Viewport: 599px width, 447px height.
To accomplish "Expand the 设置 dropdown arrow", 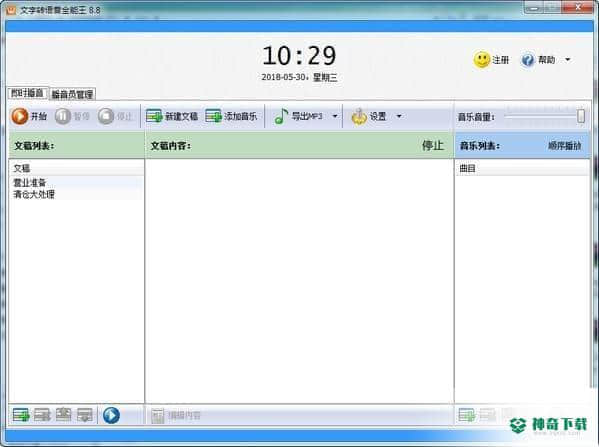I will (x=399, y=116).
